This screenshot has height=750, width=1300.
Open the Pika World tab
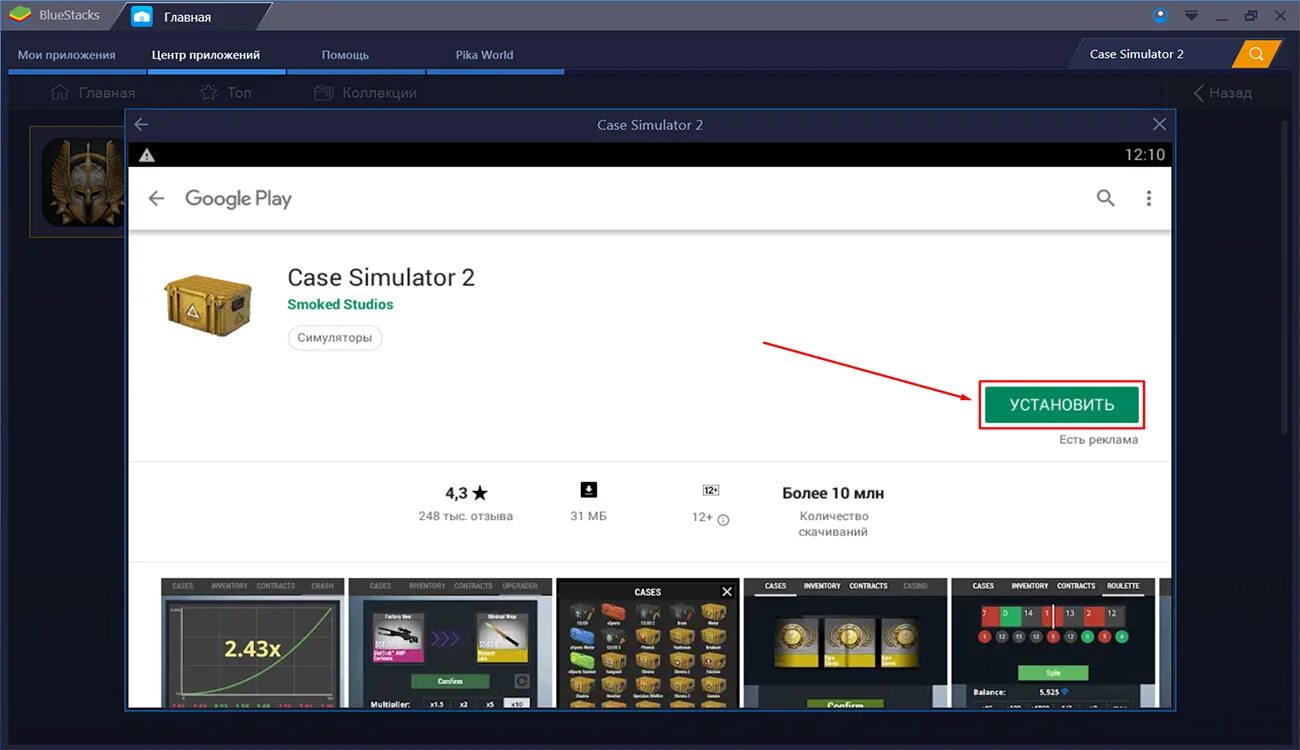(485, 55)
